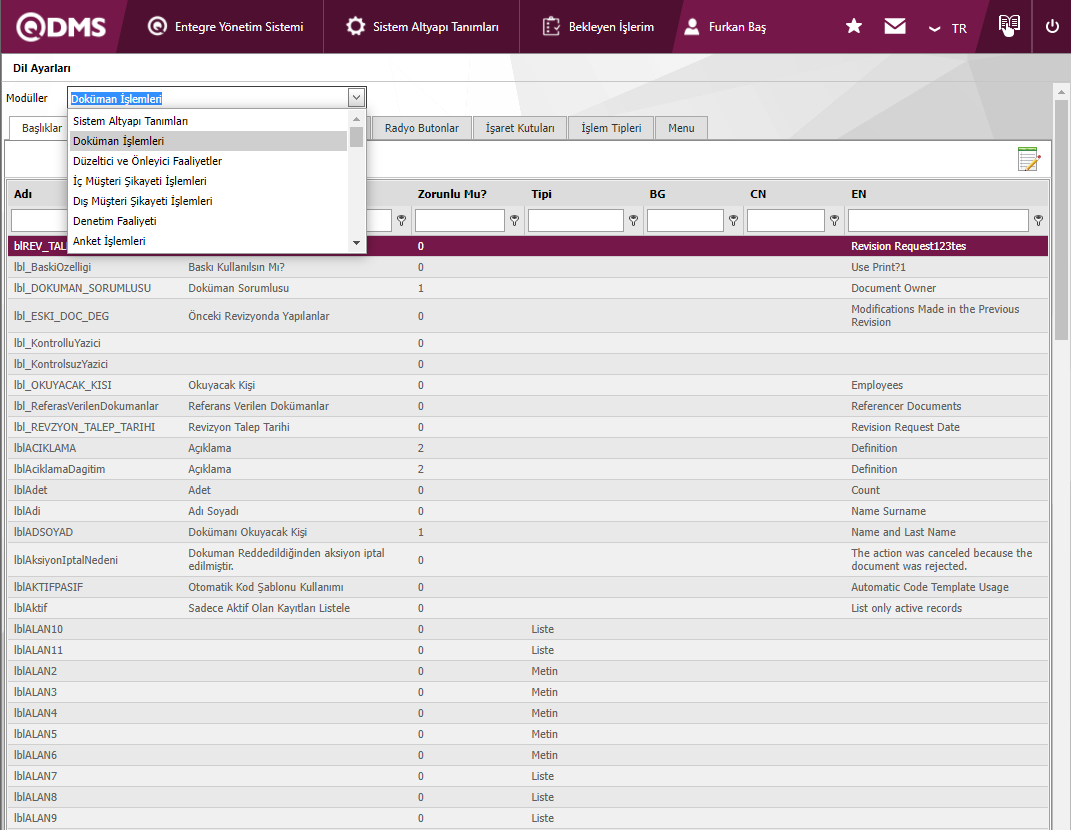Image resolution: width=1071 pixels, height=831 pixels.
Task: Sort by the Zorunlu Mu? column header
Action: (452, 194)
